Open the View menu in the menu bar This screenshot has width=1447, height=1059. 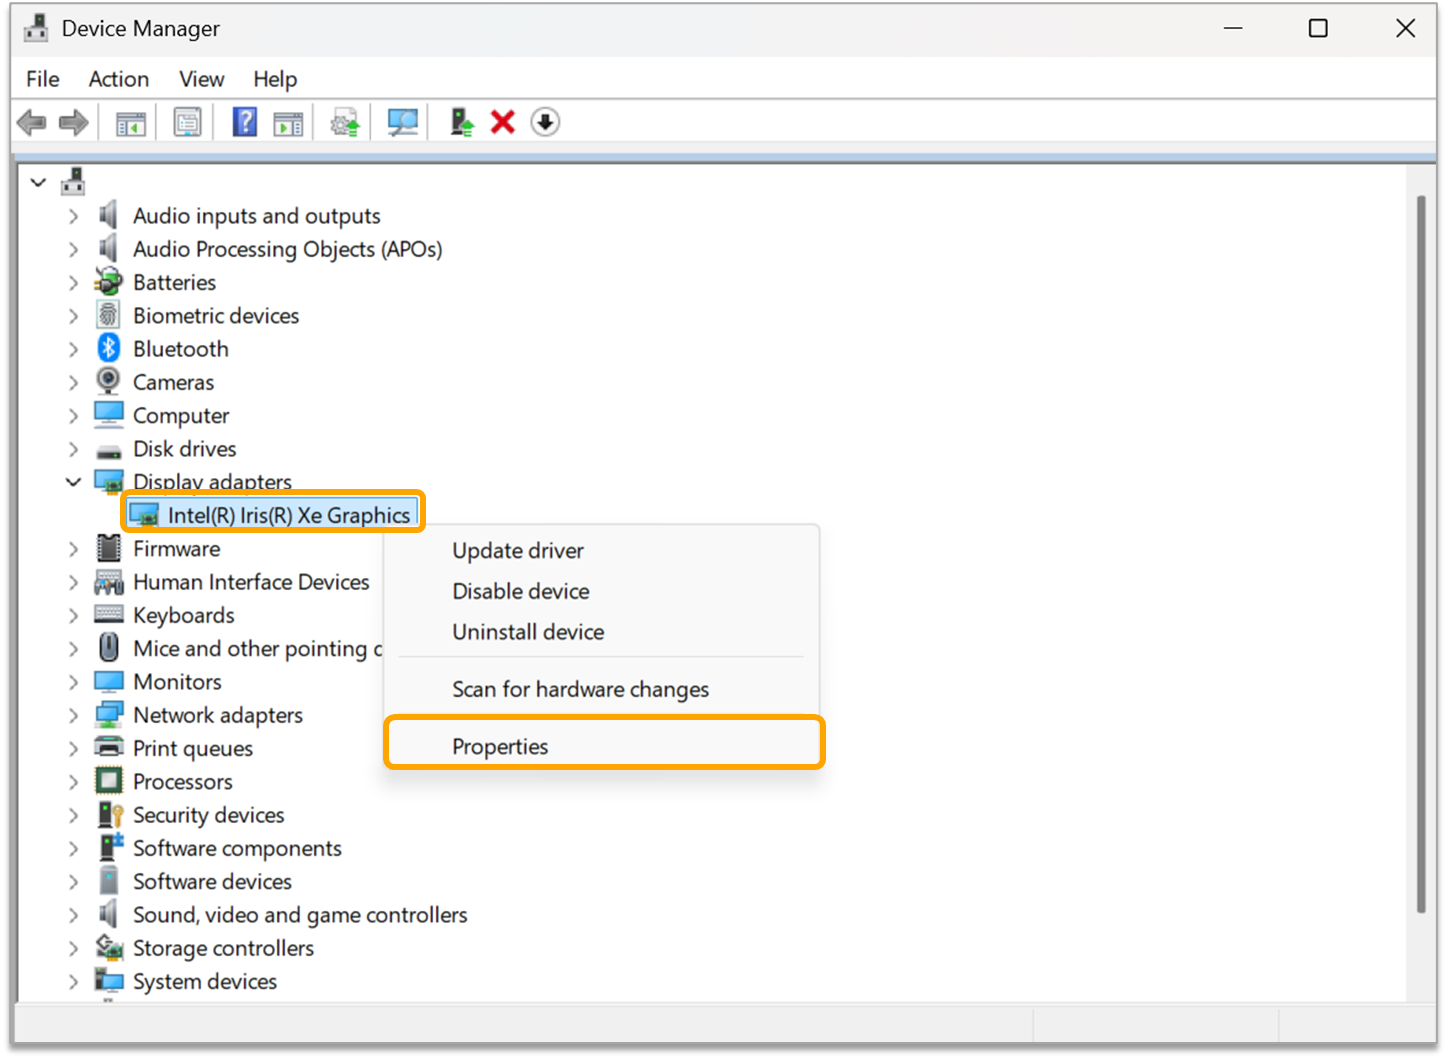(201, 79)
